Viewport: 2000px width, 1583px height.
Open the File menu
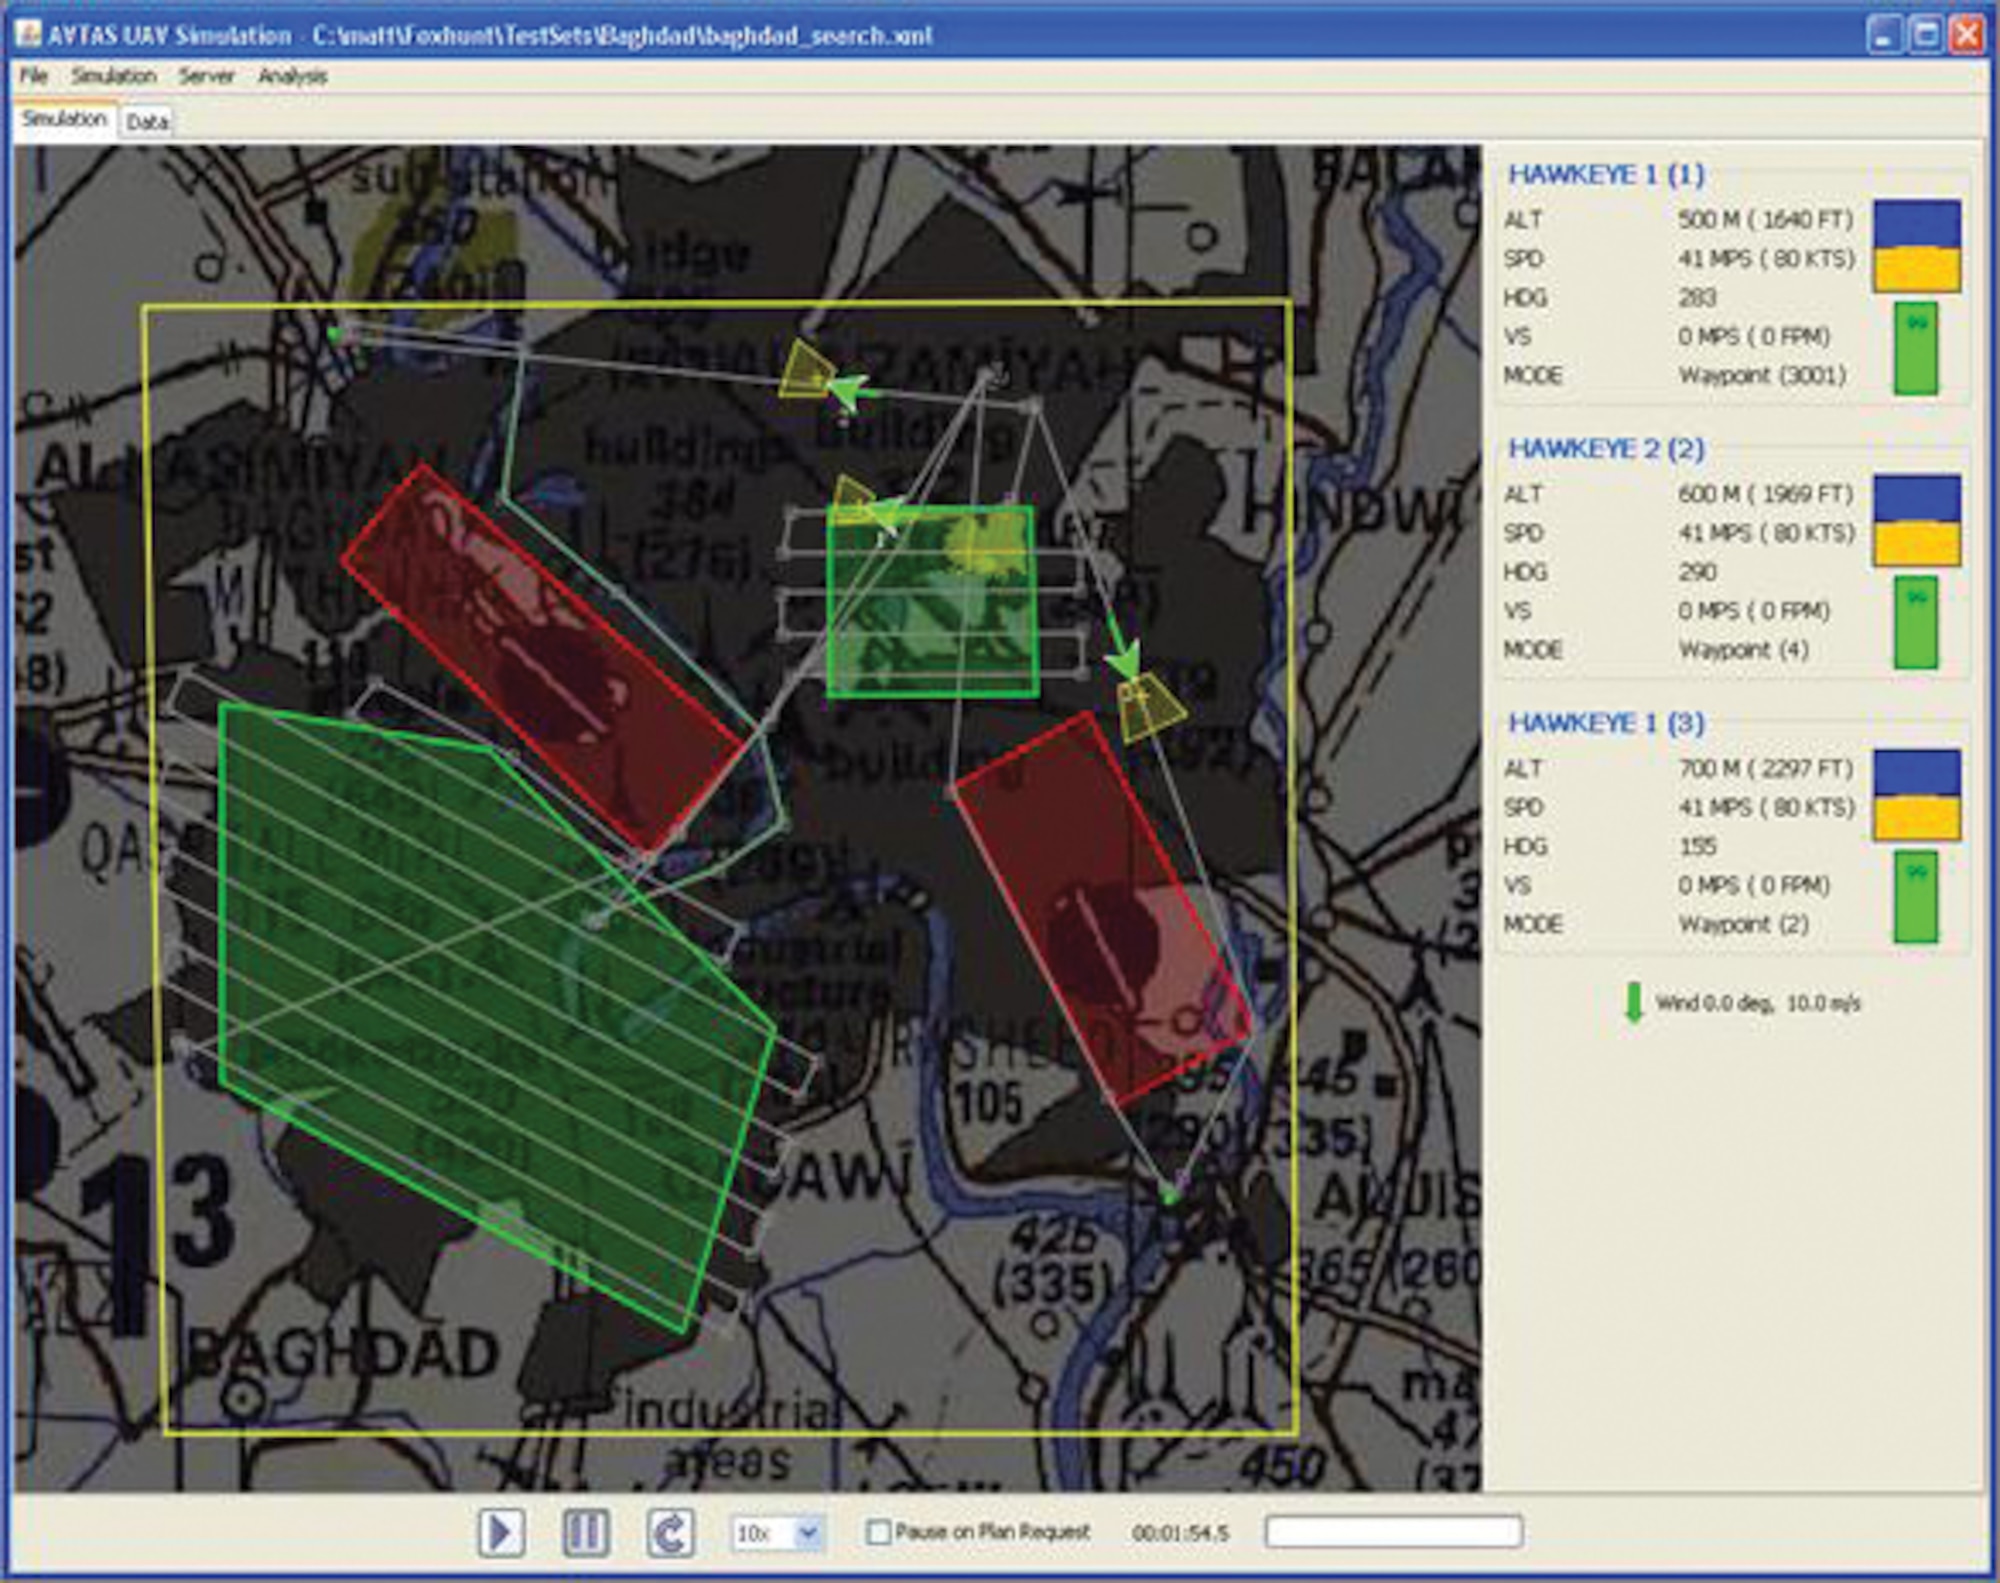click(x=34, y=76)
